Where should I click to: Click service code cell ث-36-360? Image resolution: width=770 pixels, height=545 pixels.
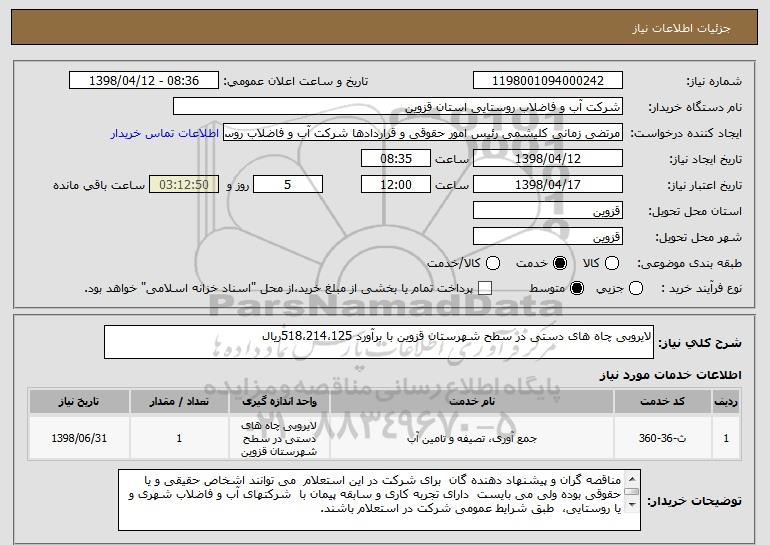pos(662,438)
